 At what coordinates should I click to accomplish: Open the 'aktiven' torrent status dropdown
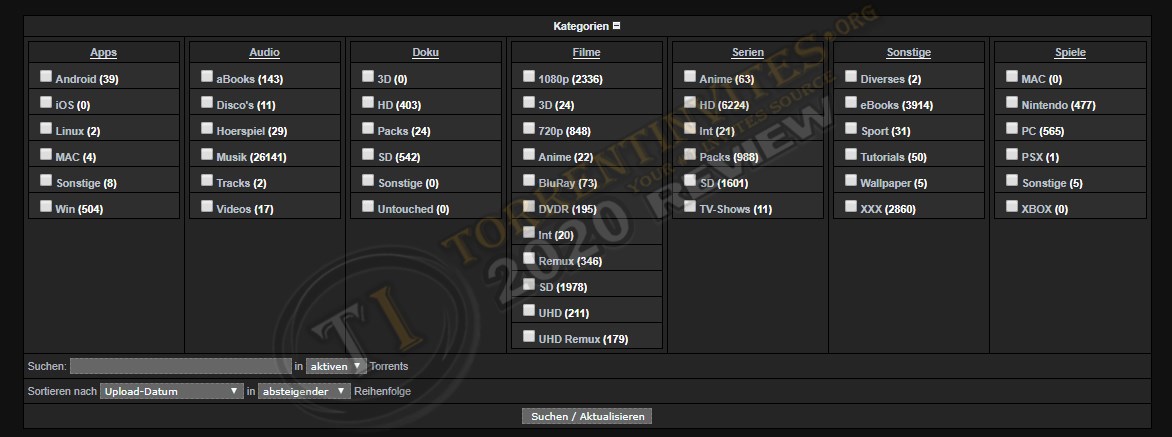pos(337,366)
